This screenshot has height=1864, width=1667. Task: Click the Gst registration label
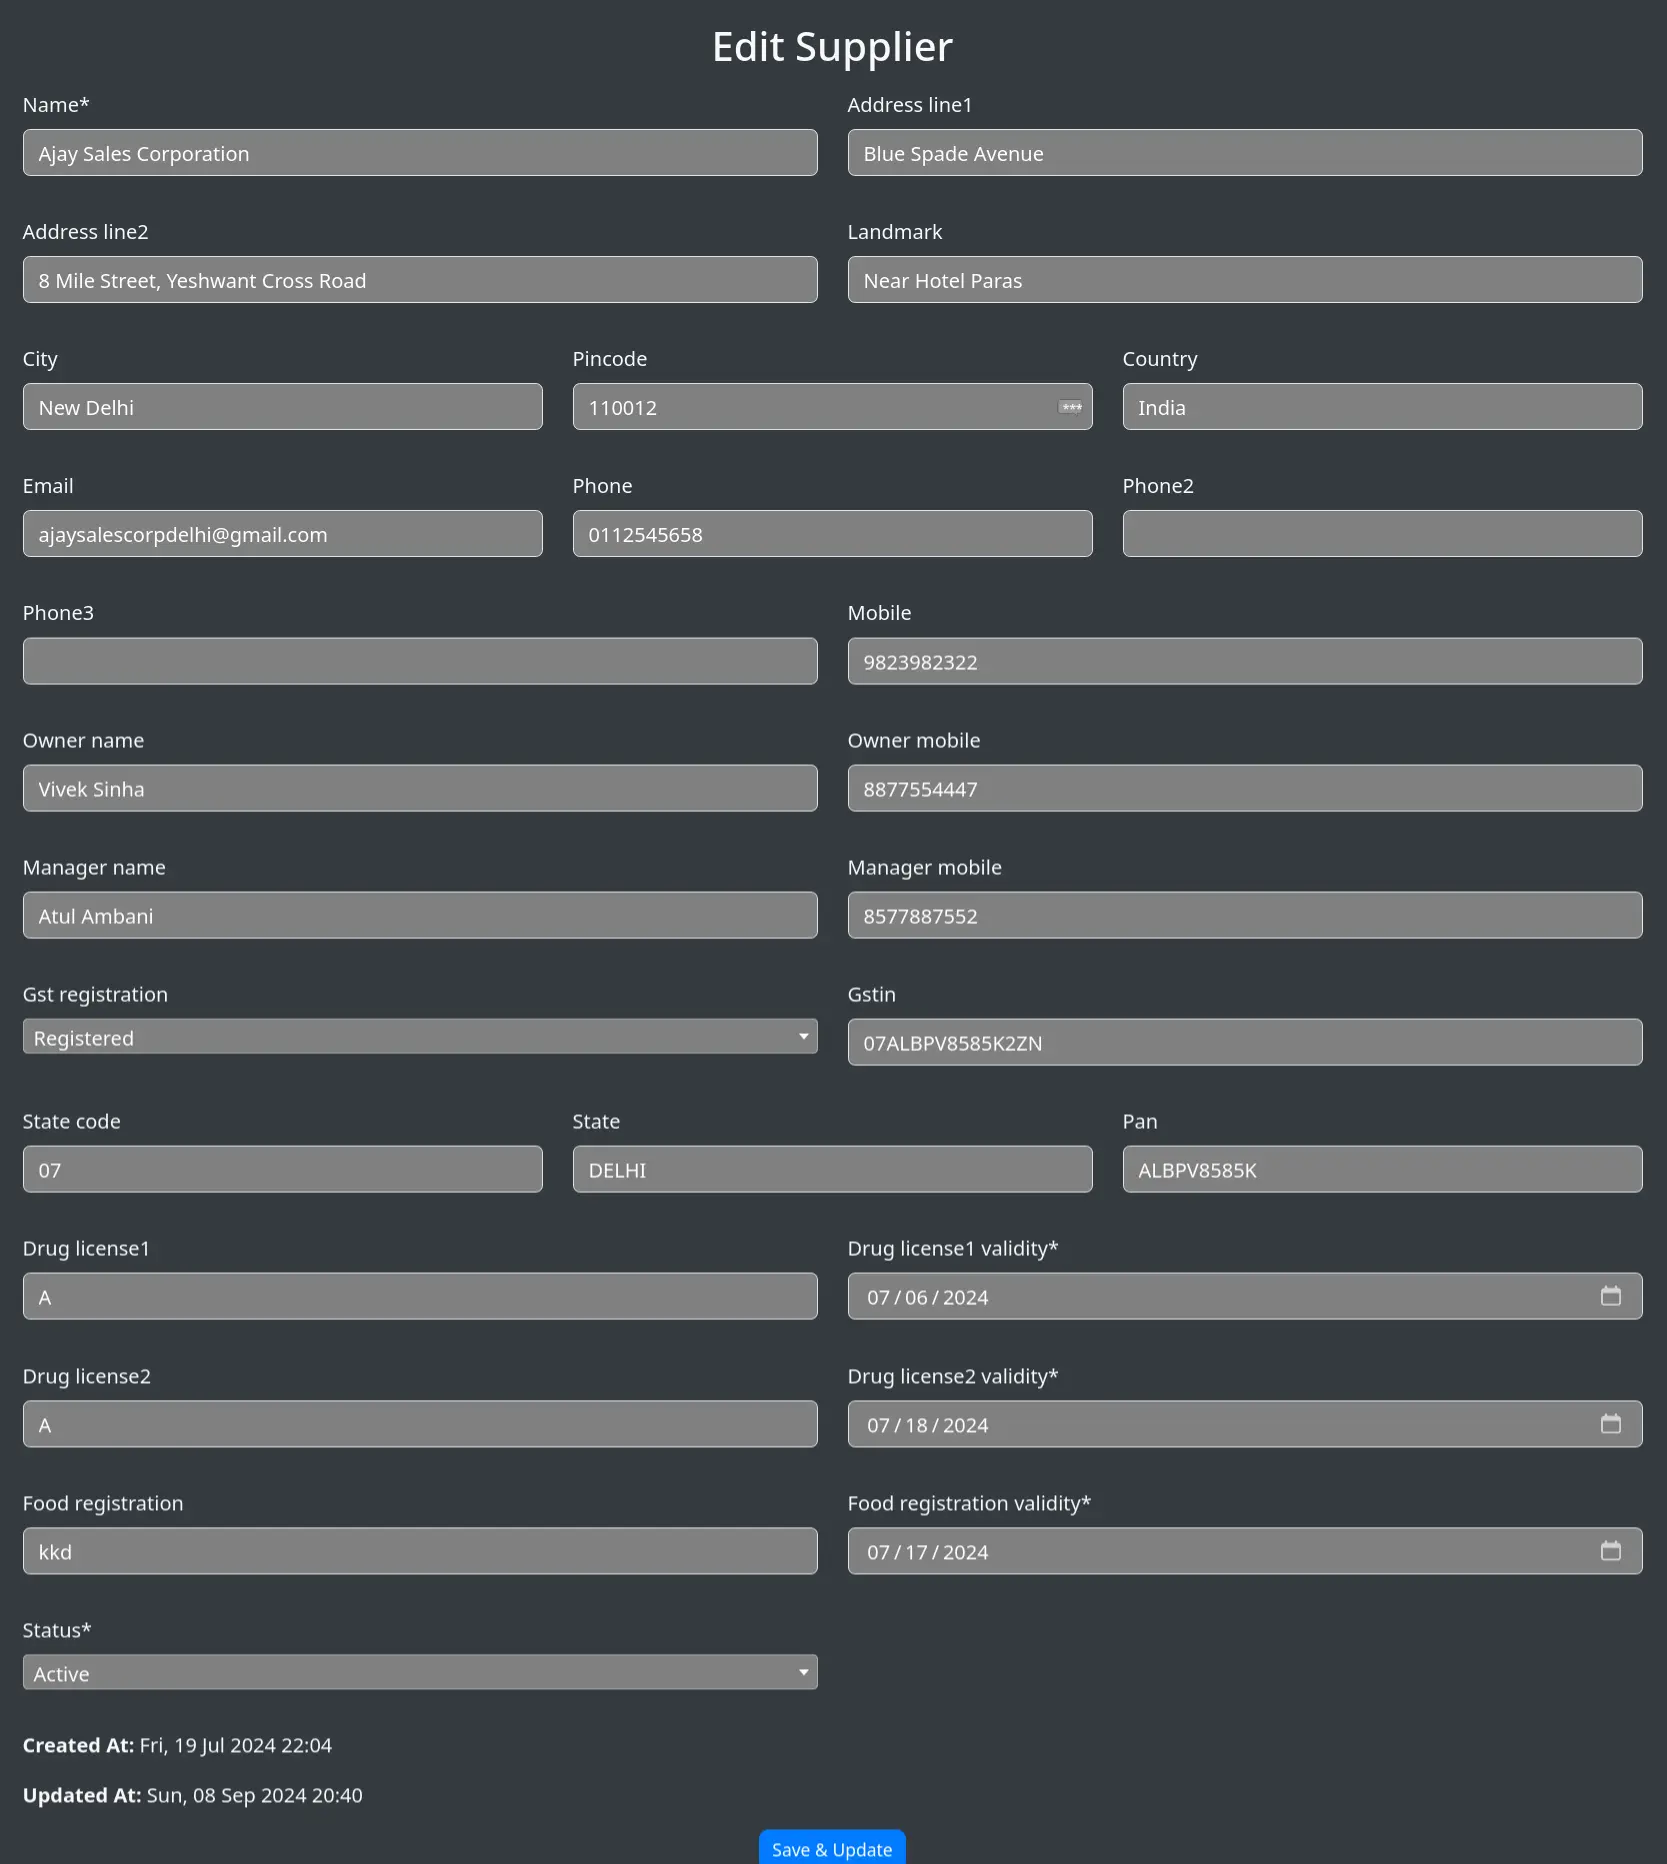(95, 995)
